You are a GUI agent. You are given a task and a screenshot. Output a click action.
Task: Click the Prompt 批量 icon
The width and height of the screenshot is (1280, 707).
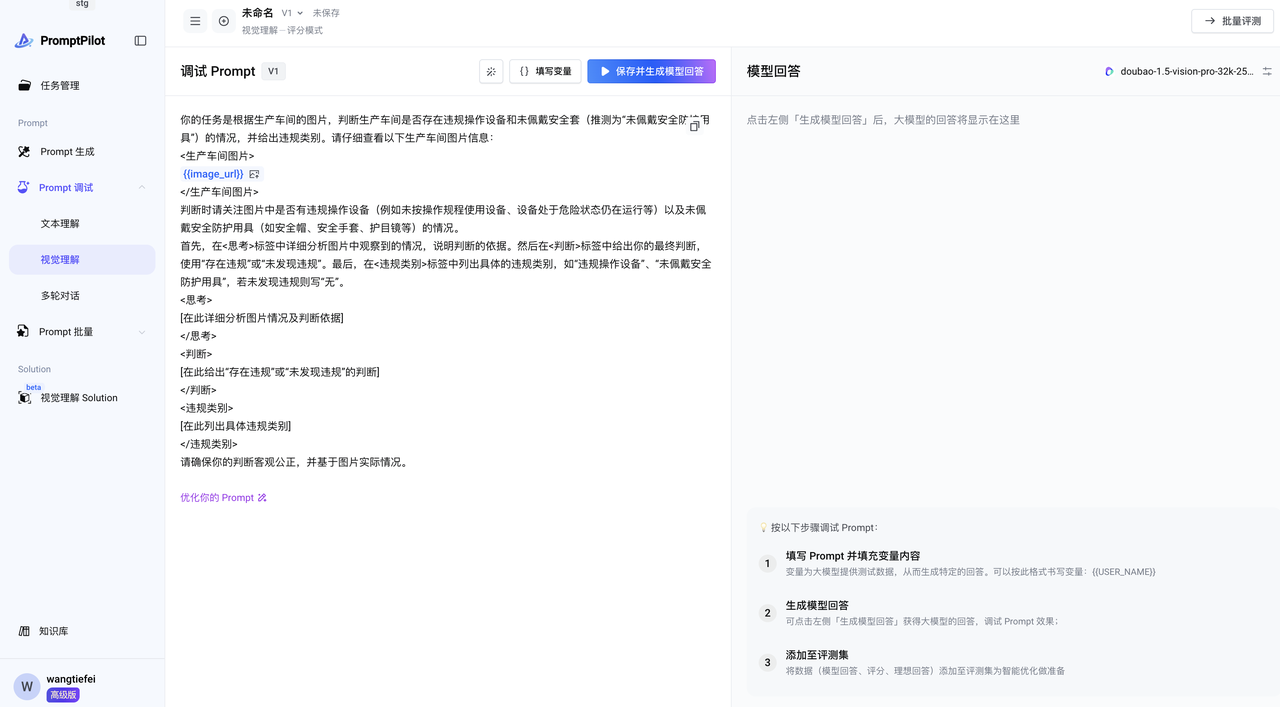[24, 332]
